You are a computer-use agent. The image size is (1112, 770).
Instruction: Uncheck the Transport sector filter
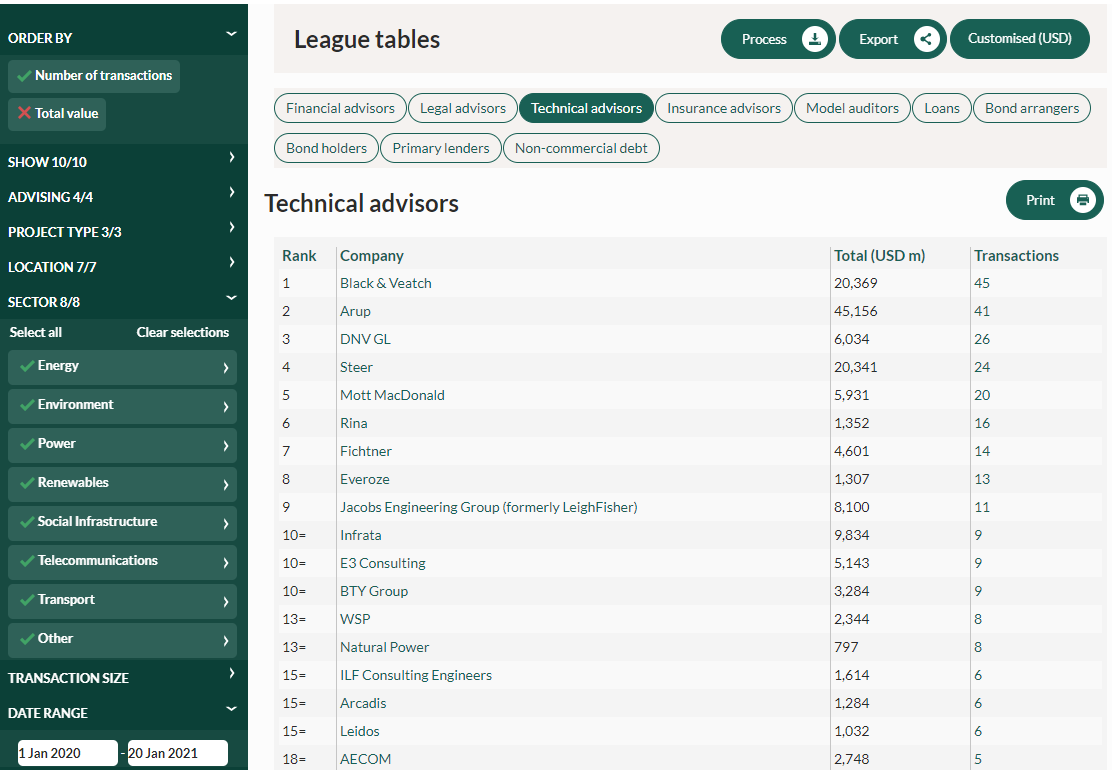[28, 600]
